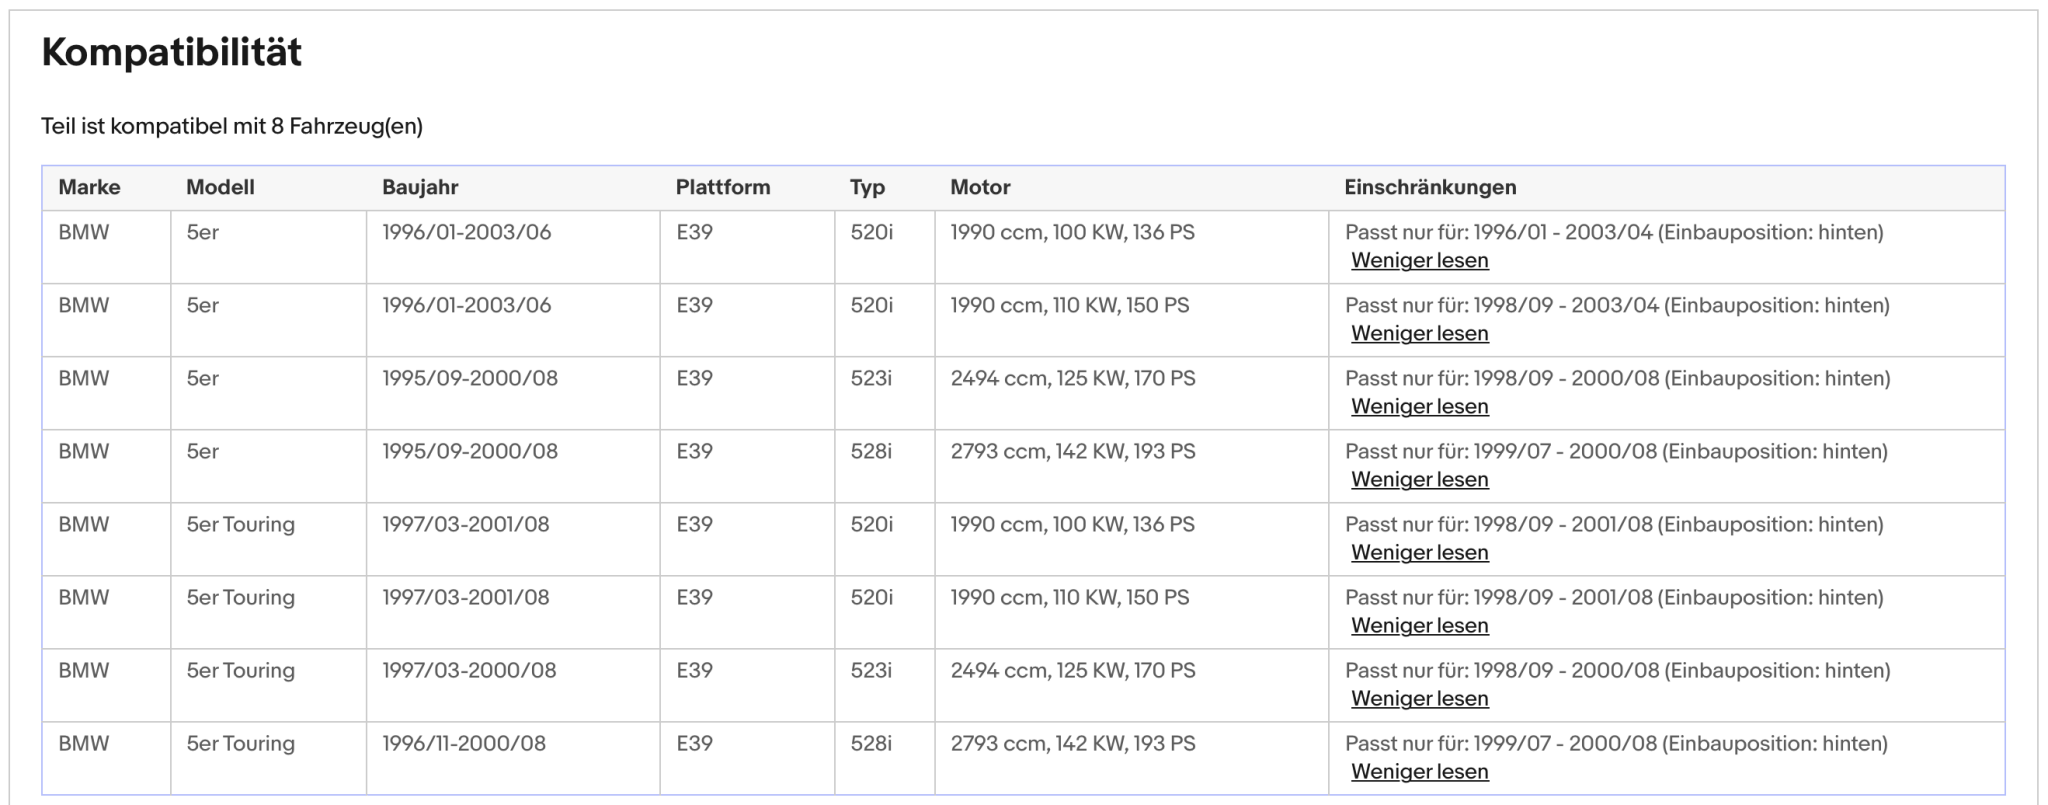Click the '523i' cell in the 5er Touring row
2048x805 pixels.
pos(871,670)
